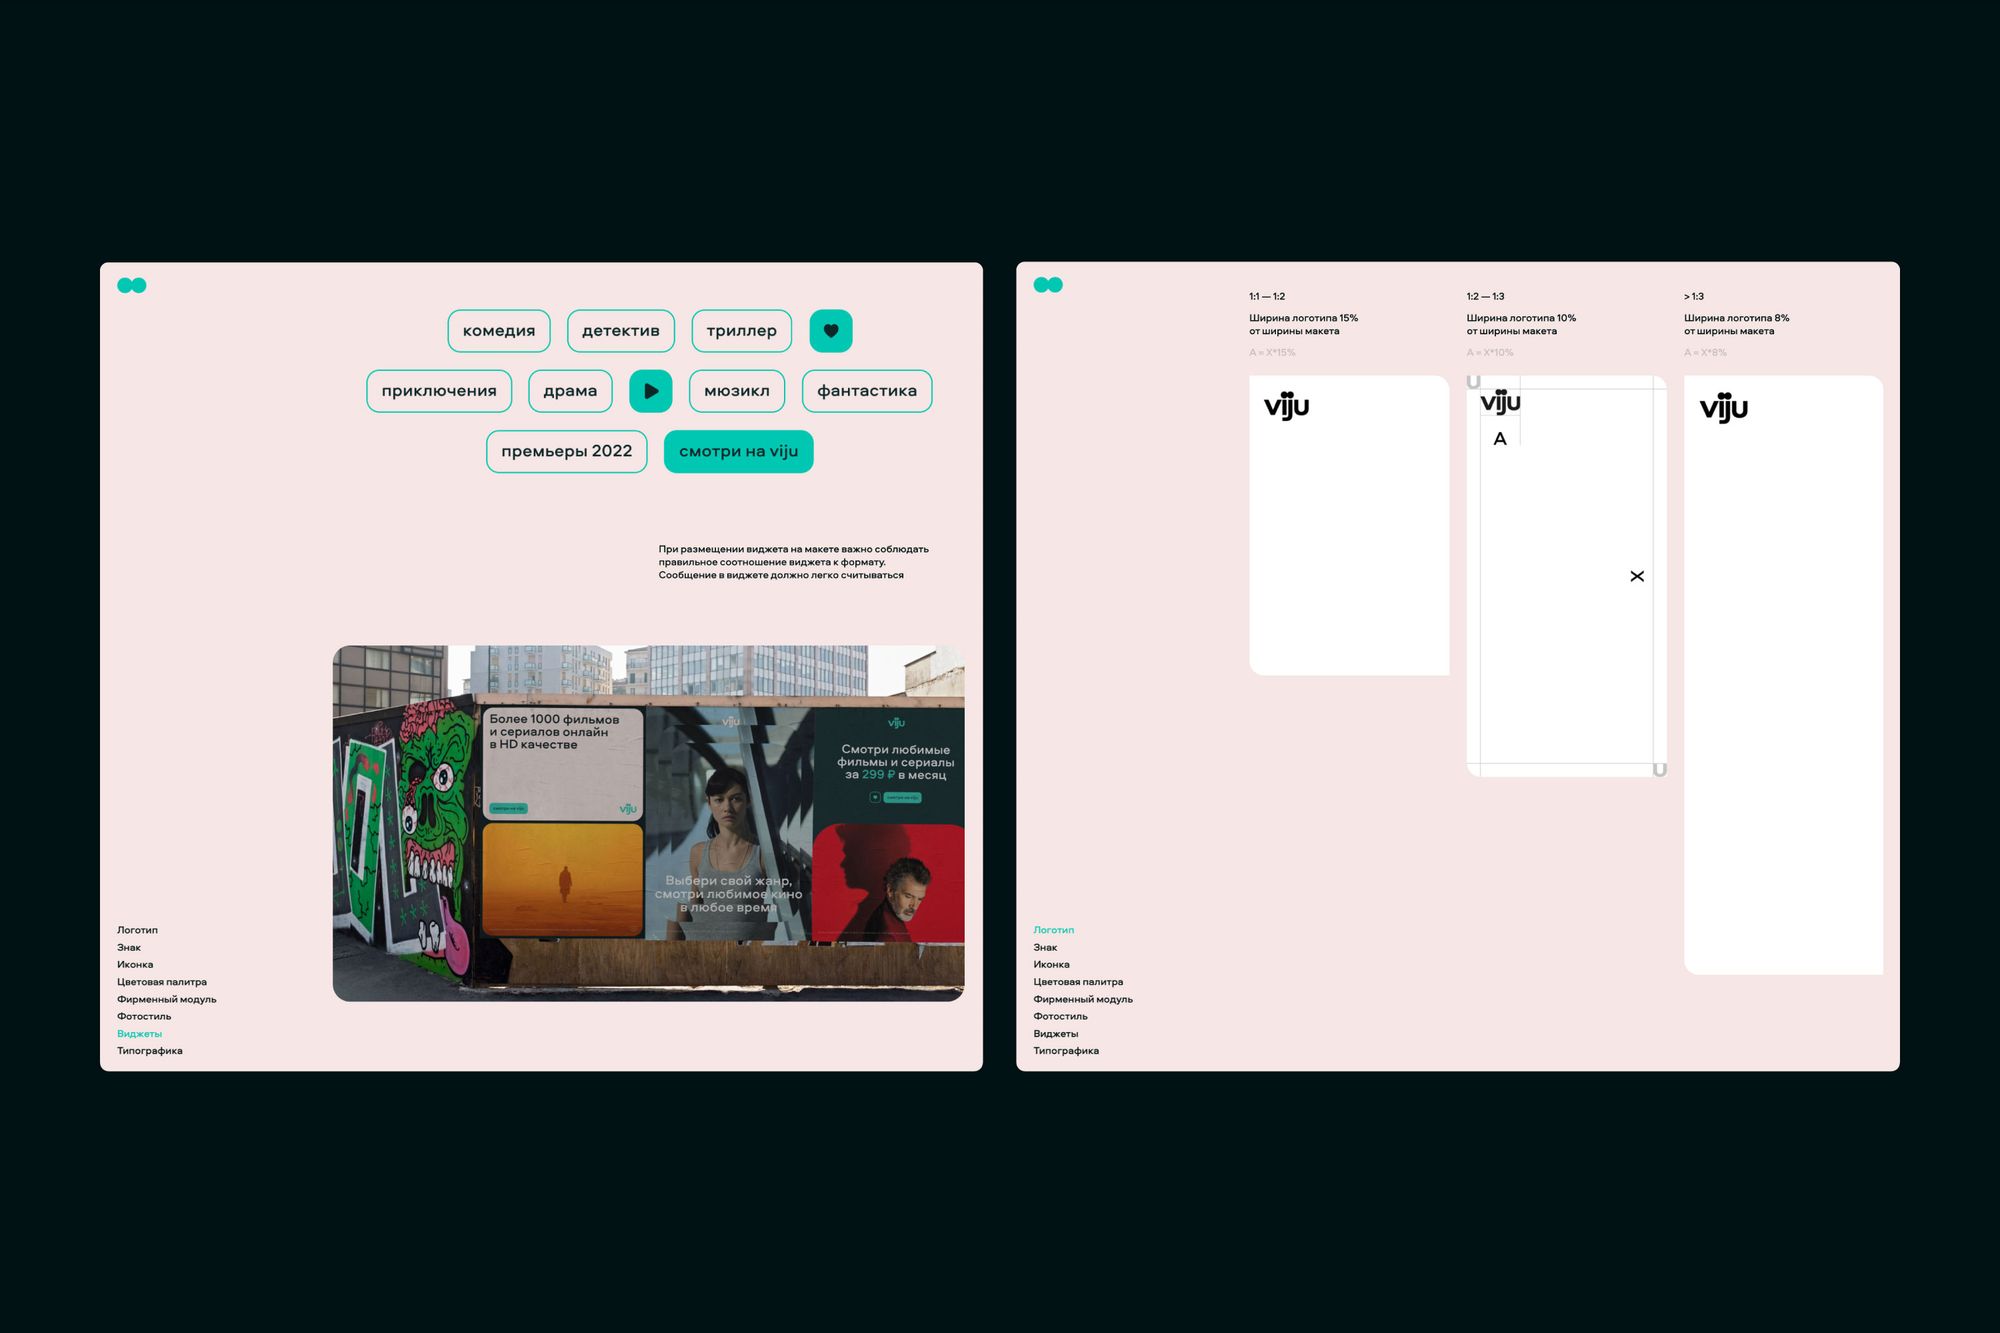Click the street billboard photo
Screen dimensions: 2000x1333
coord(648,822)
